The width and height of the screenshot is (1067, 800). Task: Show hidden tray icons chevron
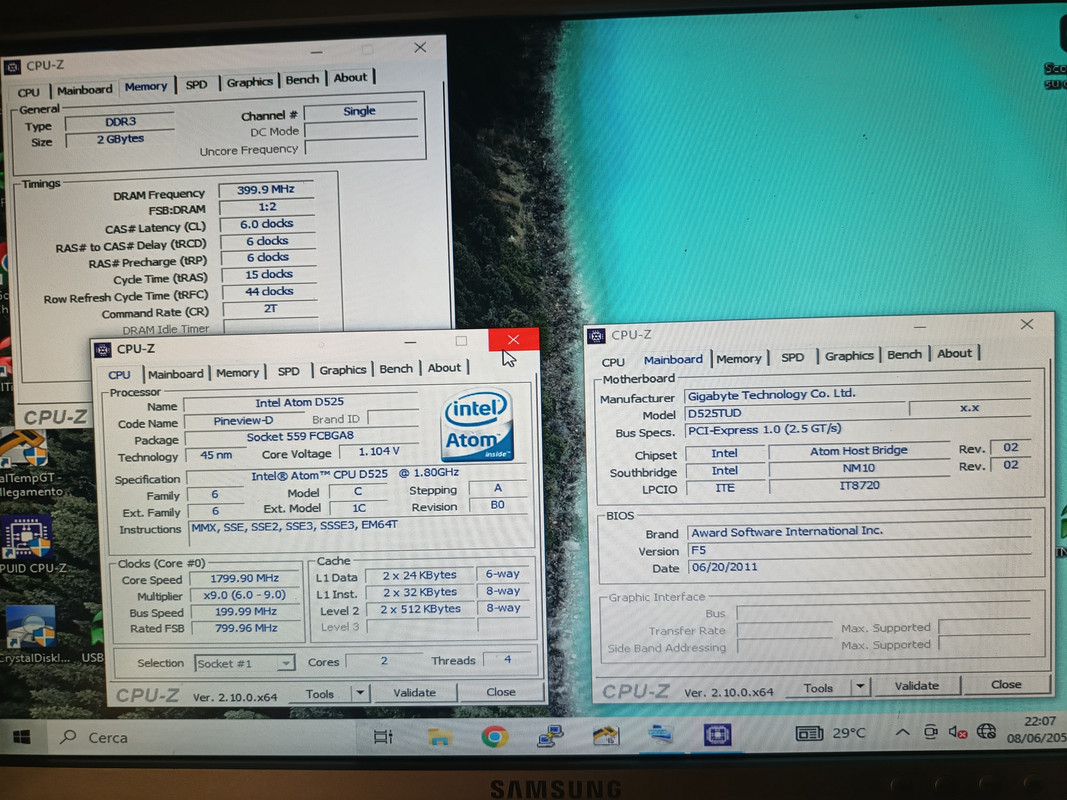tap(902, 733)
